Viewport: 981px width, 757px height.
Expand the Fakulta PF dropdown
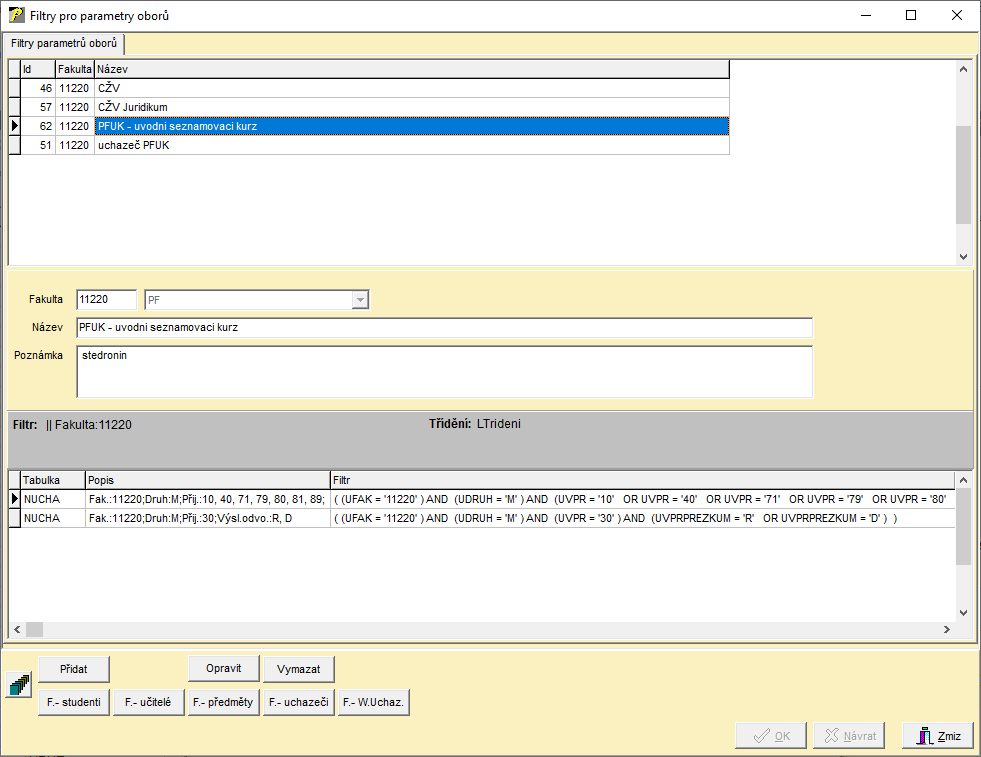coord(360,300)
